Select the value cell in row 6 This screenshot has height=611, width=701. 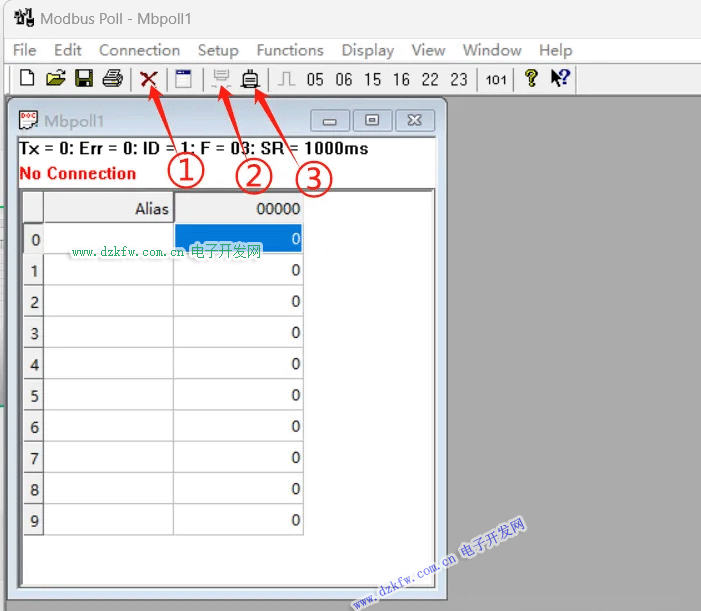(239, 426)
